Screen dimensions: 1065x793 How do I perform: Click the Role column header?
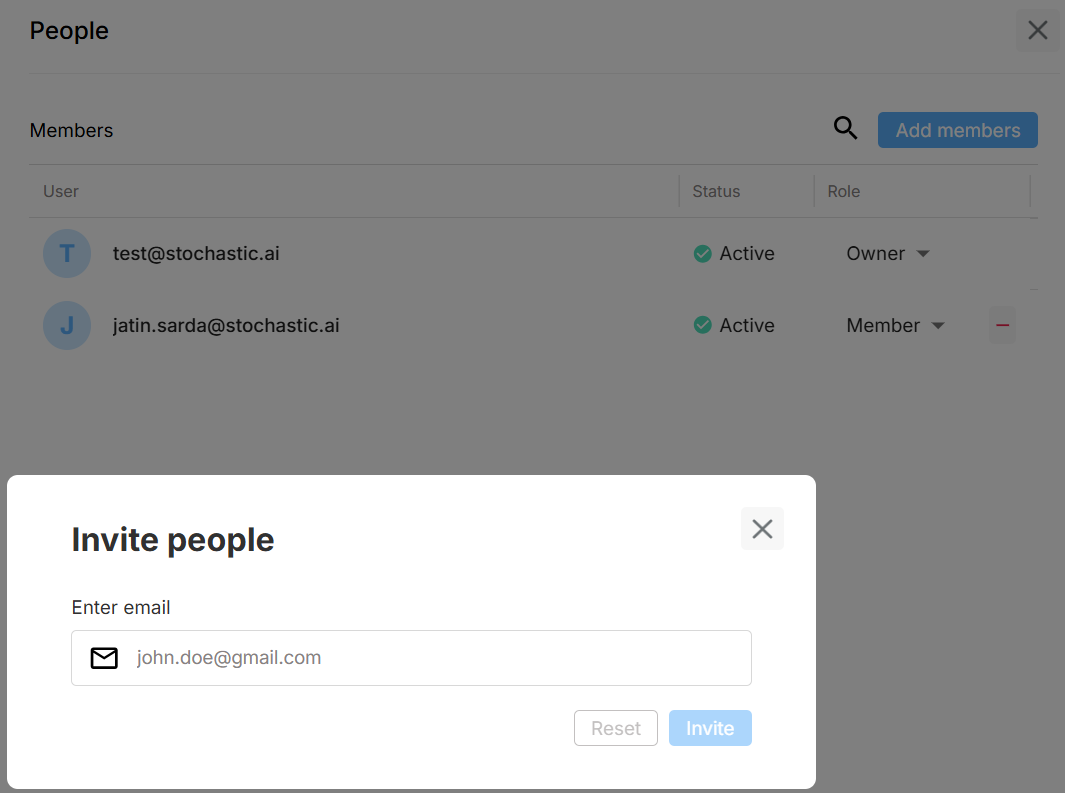(x=844, y=191)
